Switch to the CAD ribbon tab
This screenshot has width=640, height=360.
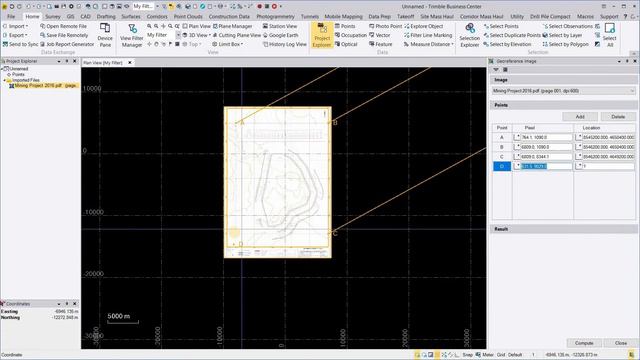tap(85, 17)
